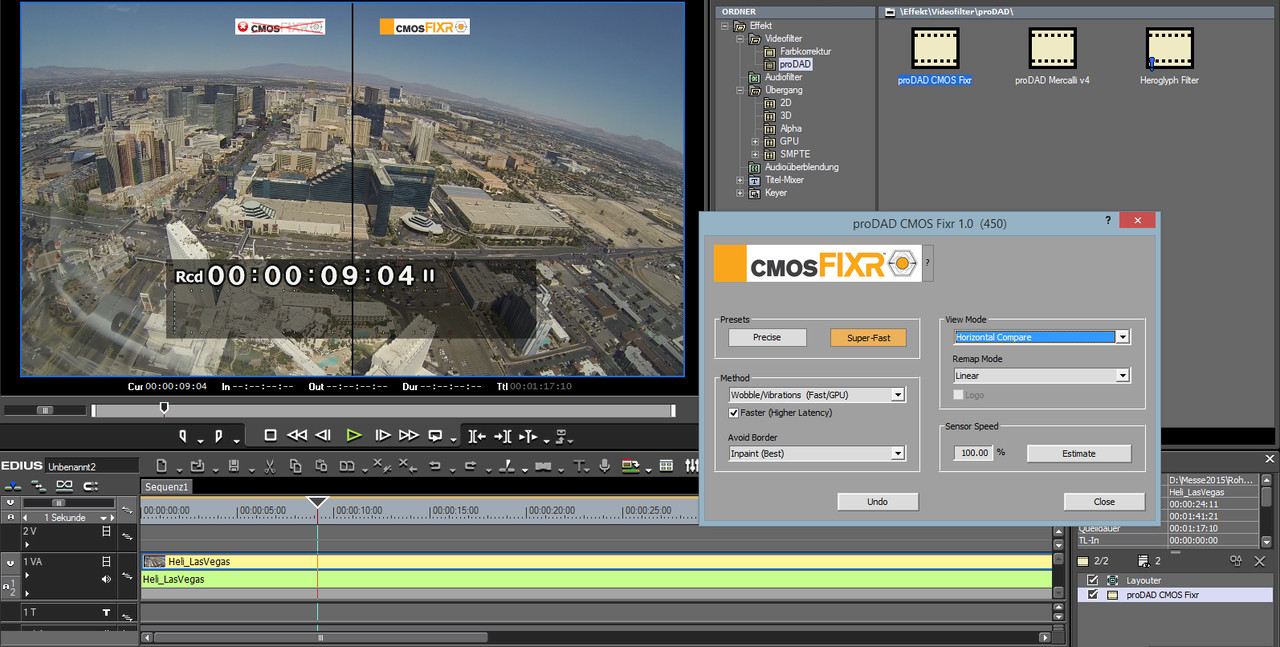Click the Precise preset button

(x=767, y=338)
